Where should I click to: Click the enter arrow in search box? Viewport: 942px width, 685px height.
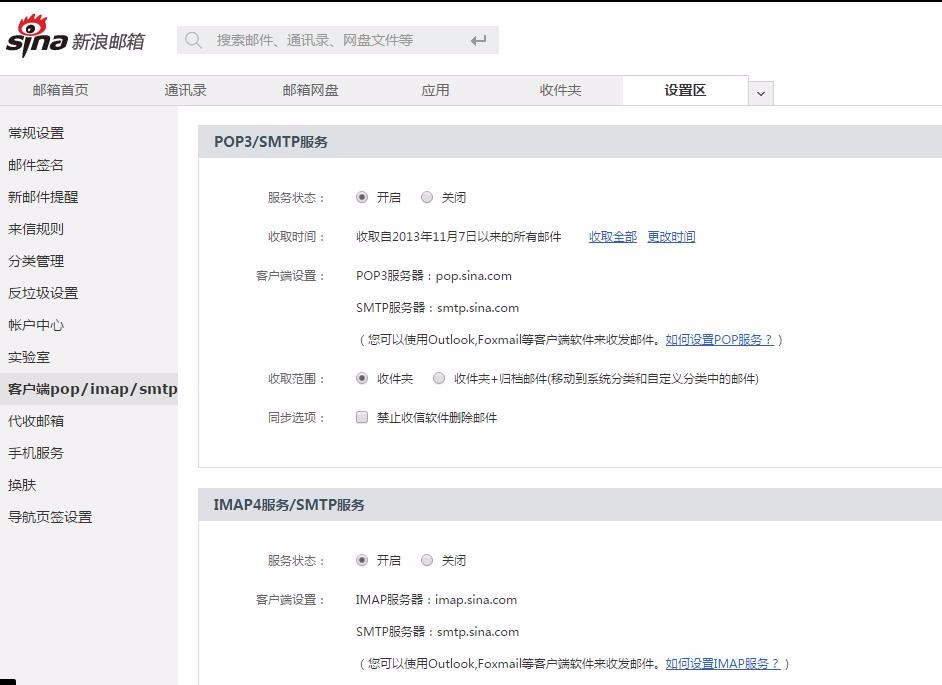[x=478, y=40]
